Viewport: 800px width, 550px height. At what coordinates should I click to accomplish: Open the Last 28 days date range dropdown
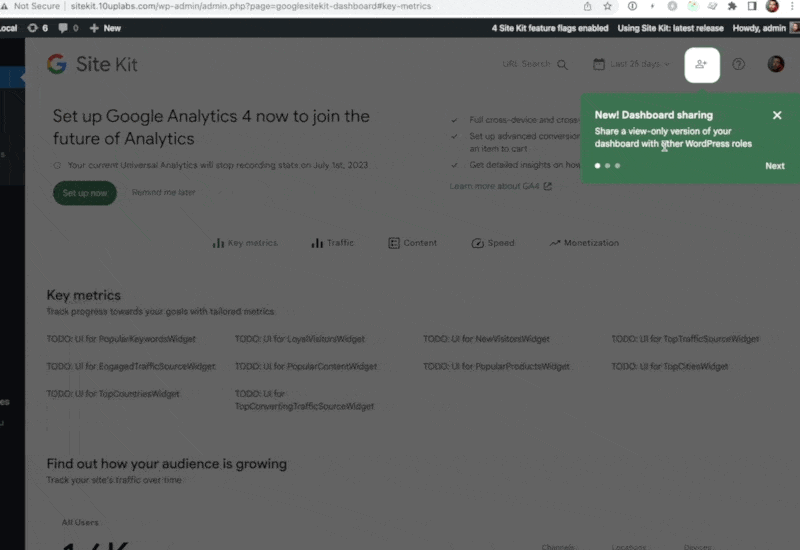pos(632,64)
